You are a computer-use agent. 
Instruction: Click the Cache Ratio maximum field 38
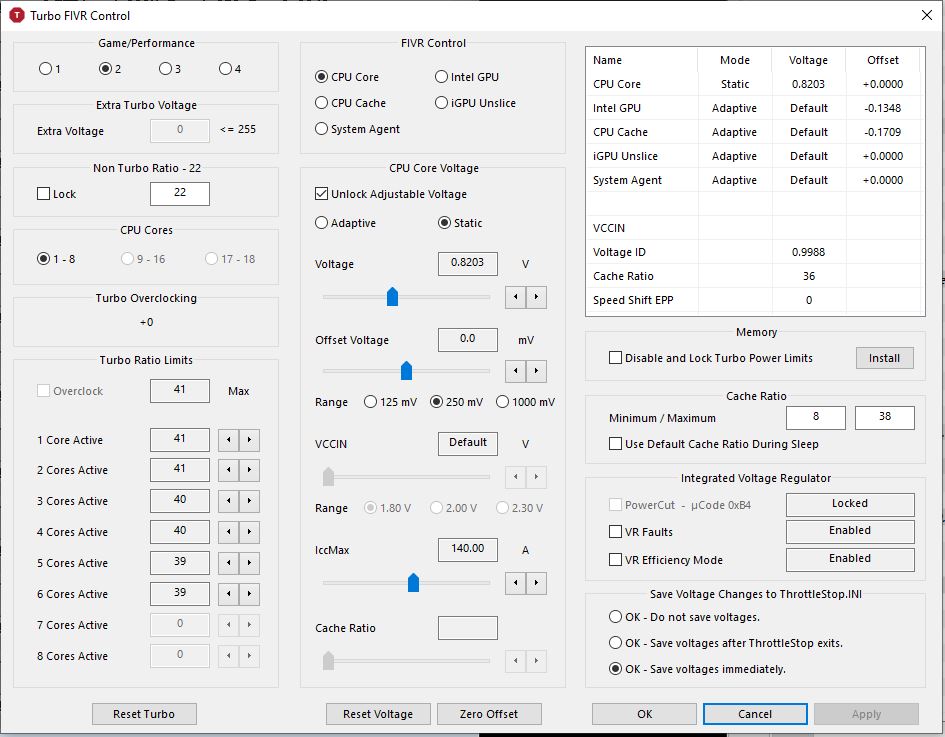[x=885, y=418]
